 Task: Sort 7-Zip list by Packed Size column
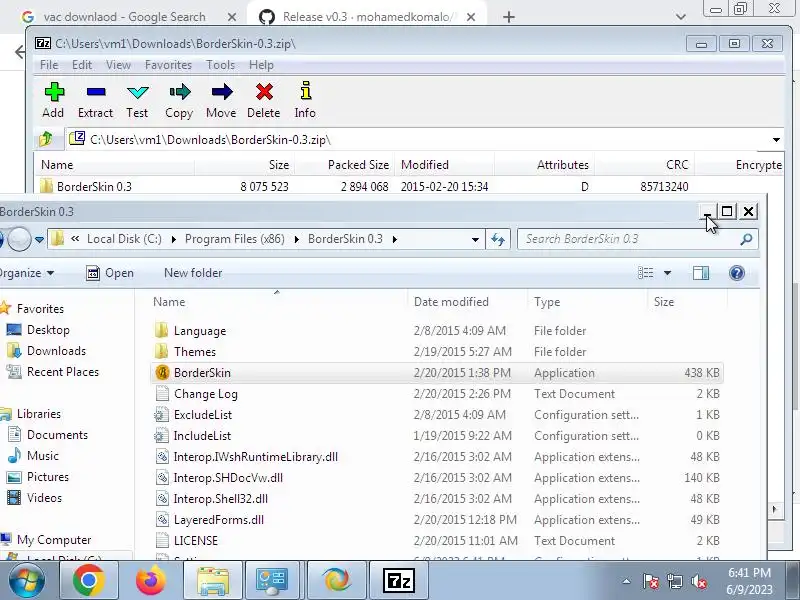[358, 165]
